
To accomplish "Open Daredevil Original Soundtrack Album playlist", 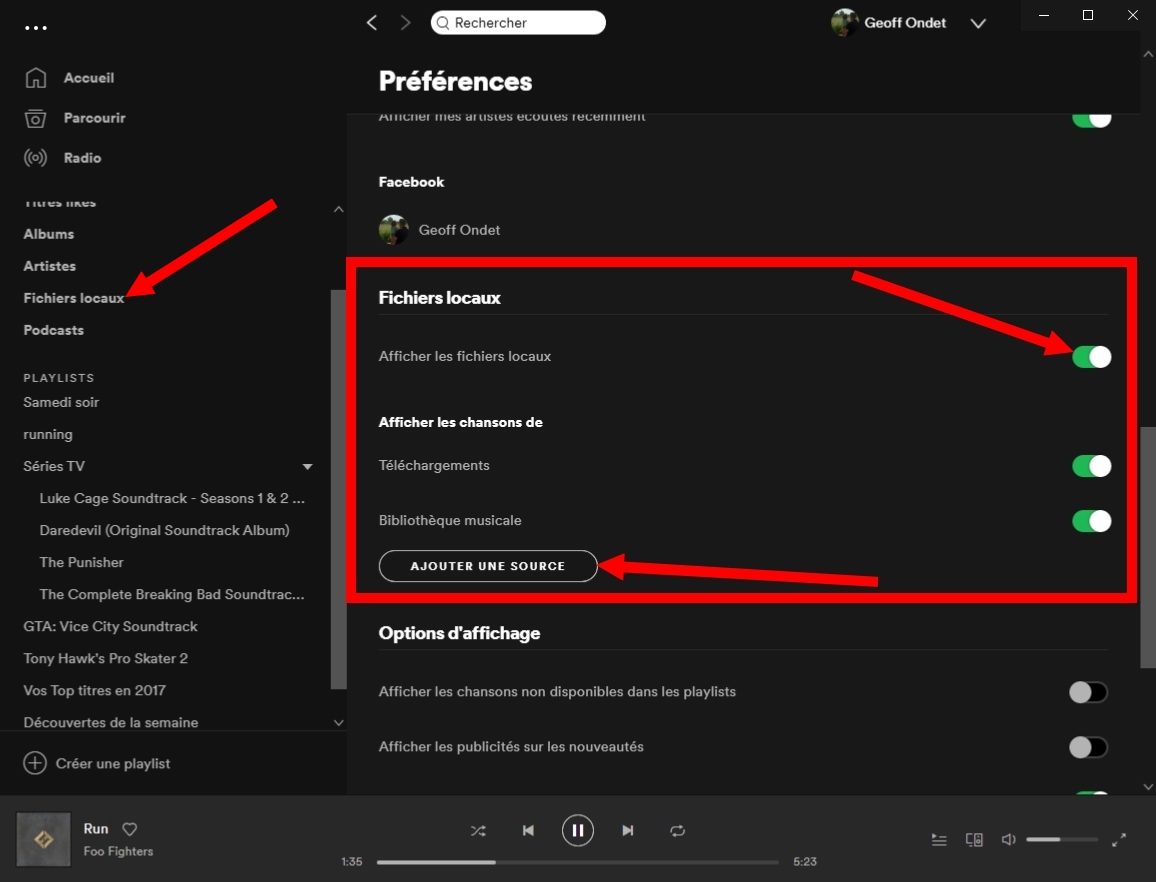I will point(164,530).
